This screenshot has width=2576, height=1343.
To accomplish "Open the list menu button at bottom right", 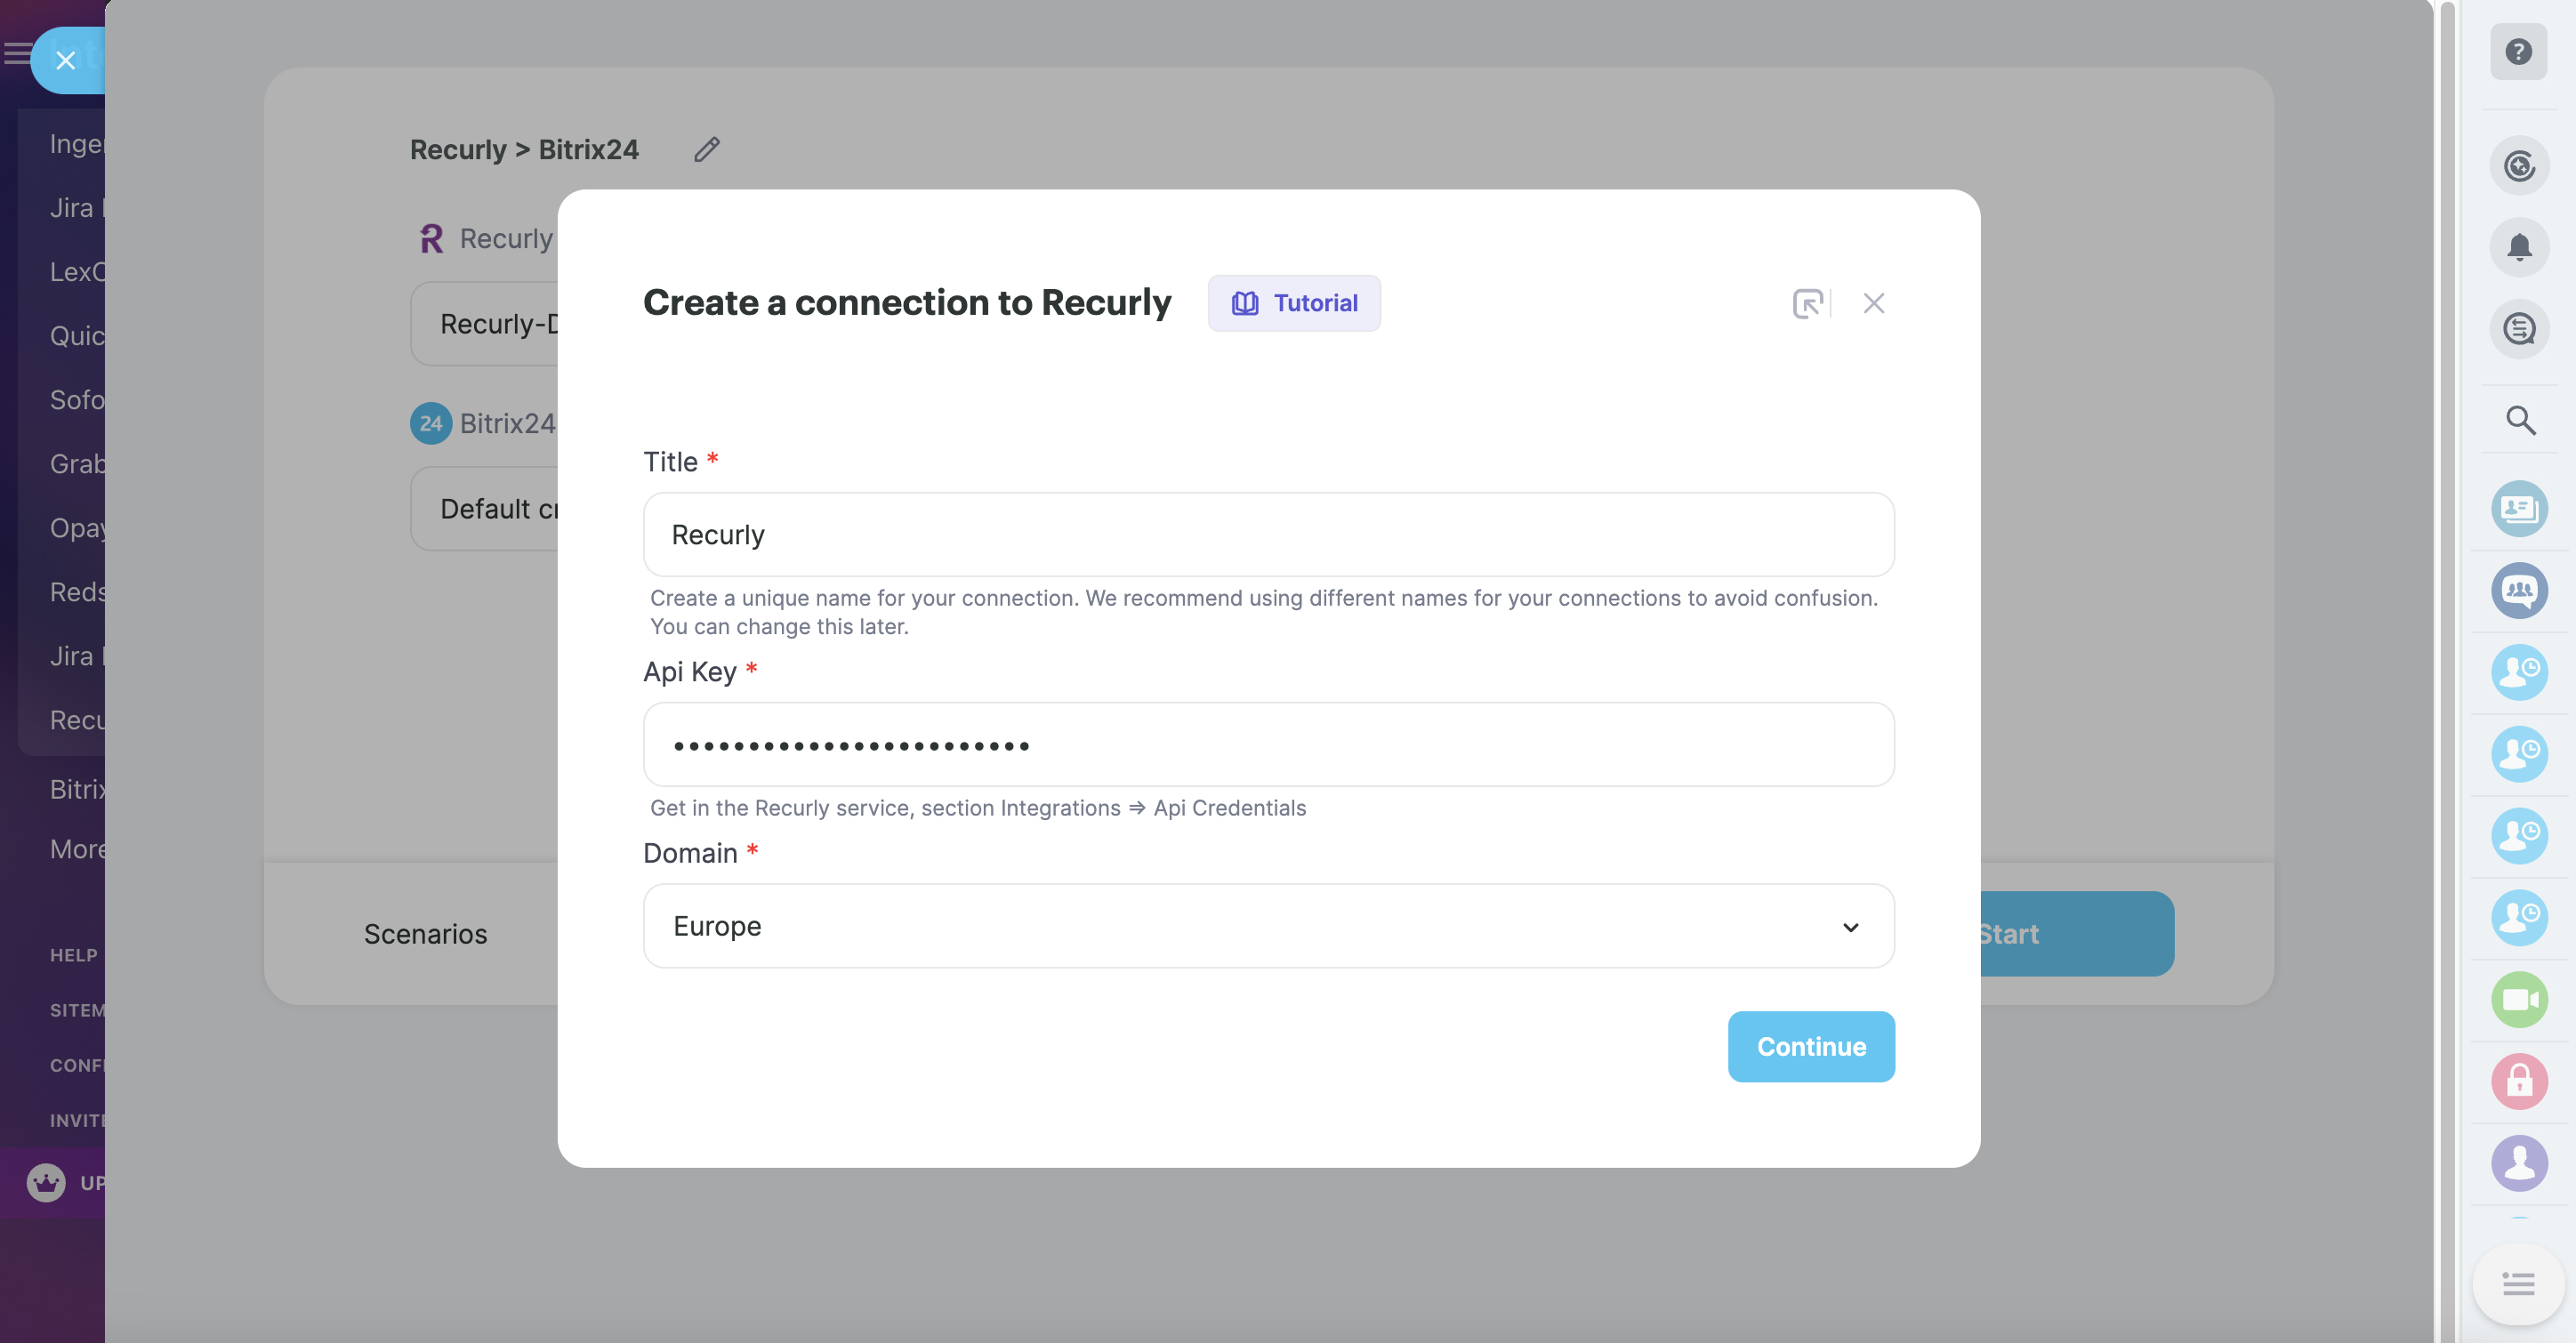I will pyautogui.click(x=2518, y=1283).
